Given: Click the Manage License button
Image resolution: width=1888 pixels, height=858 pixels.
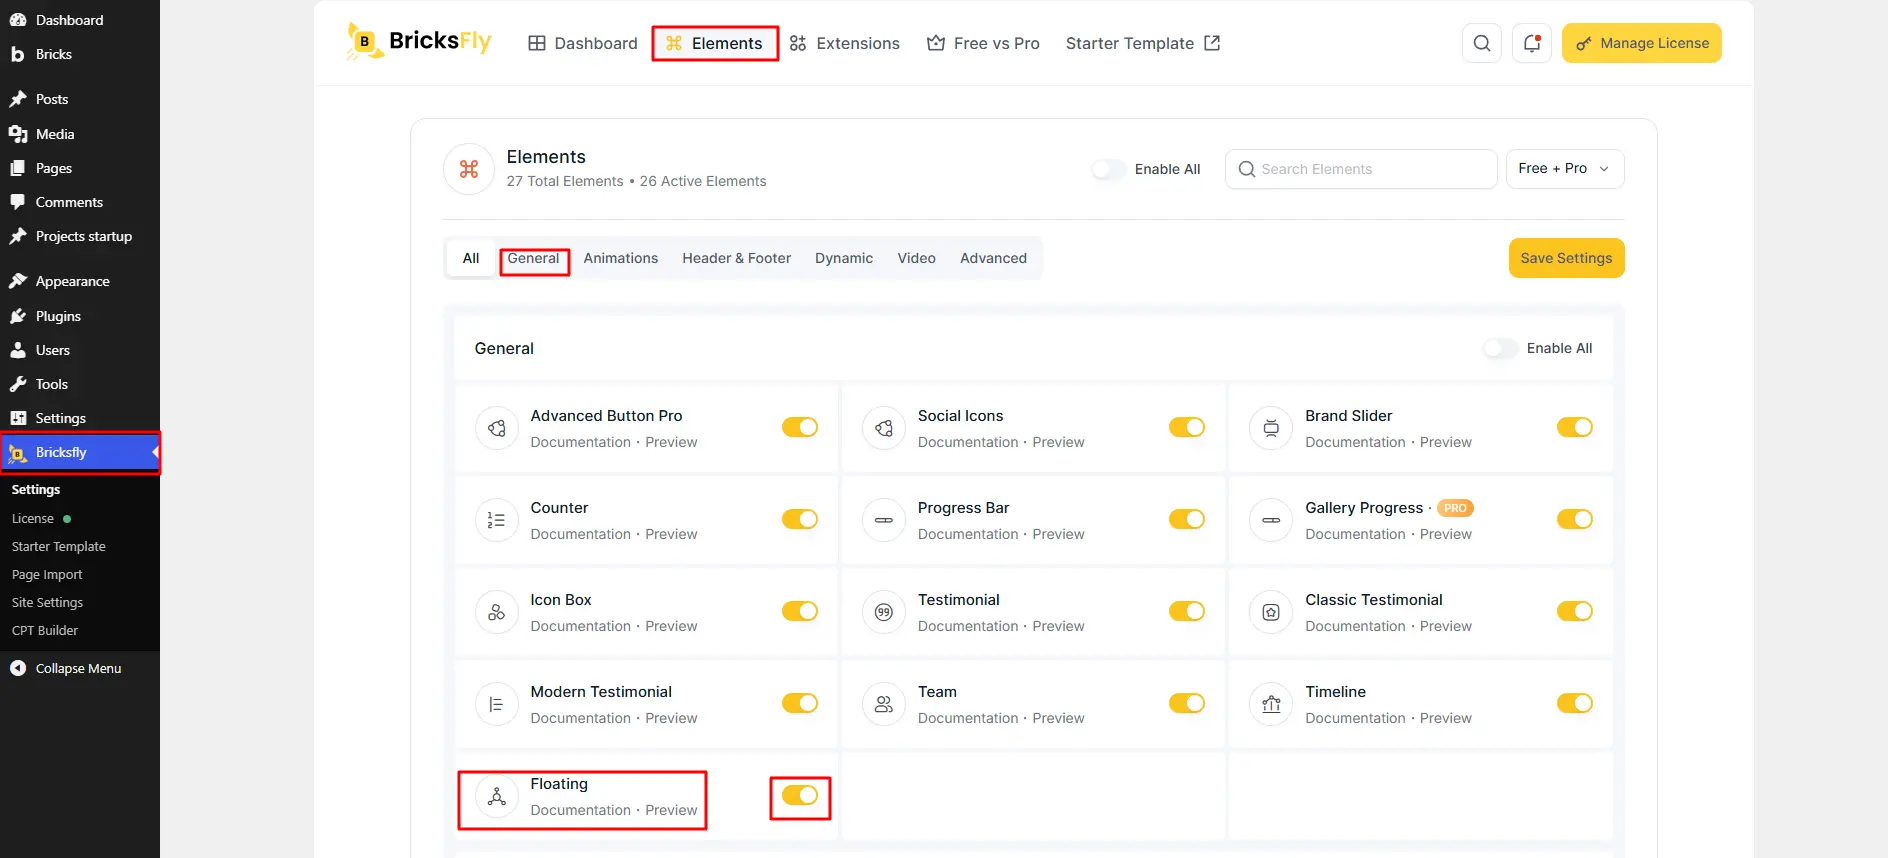Looking at the screenshot, I should [x=1642, y=43].
